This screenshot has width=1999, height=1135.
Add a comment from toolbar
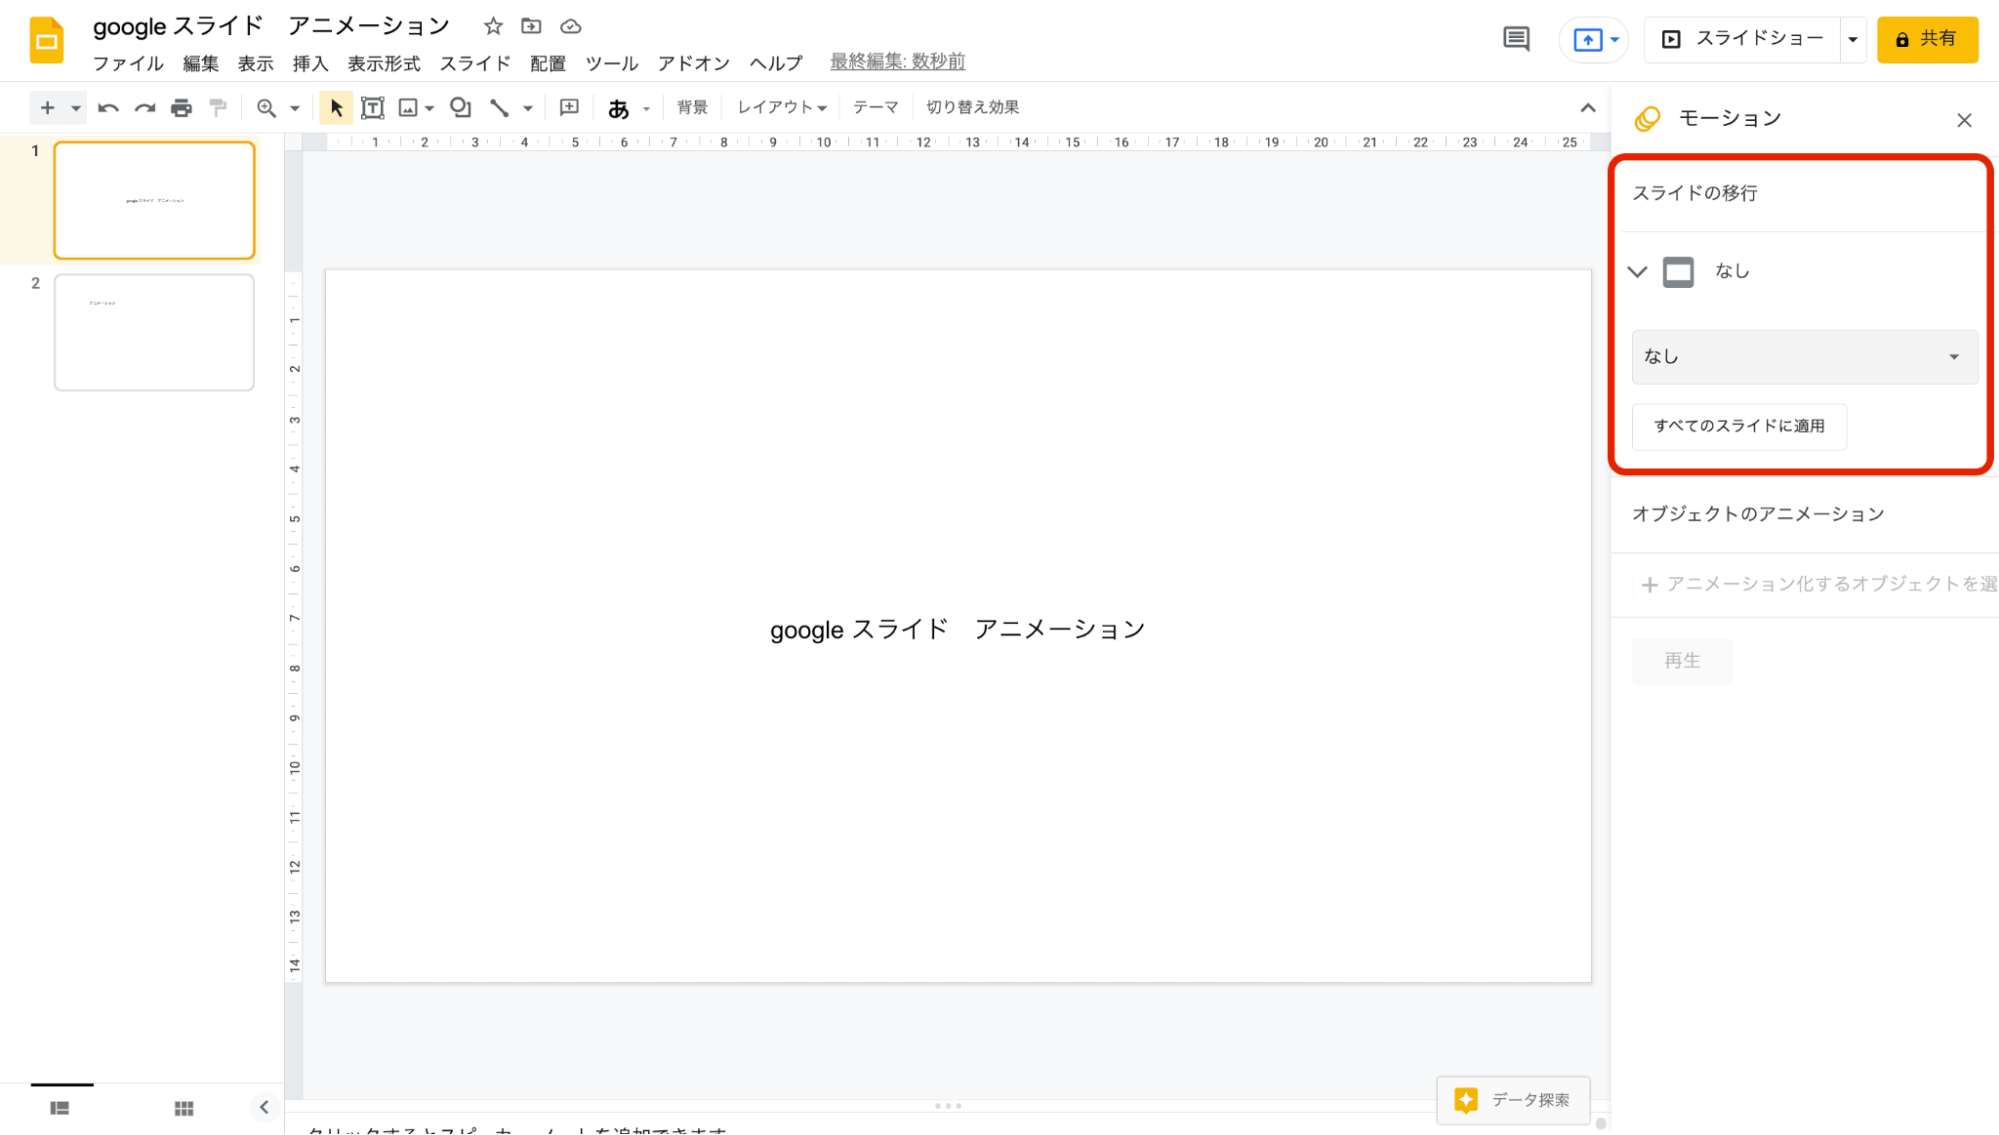[x=569, y=107]
